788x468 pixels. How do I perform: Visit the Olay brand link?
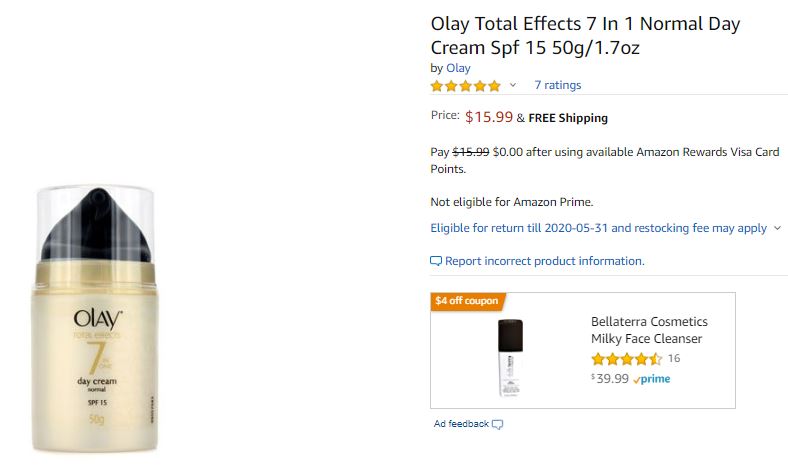click(458, 68)
